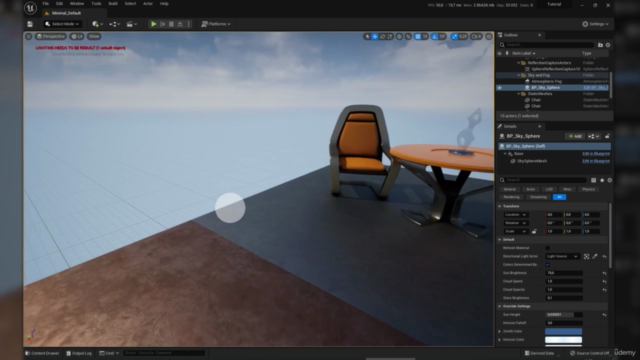Open the editor Settings menu

coord(596,24)
